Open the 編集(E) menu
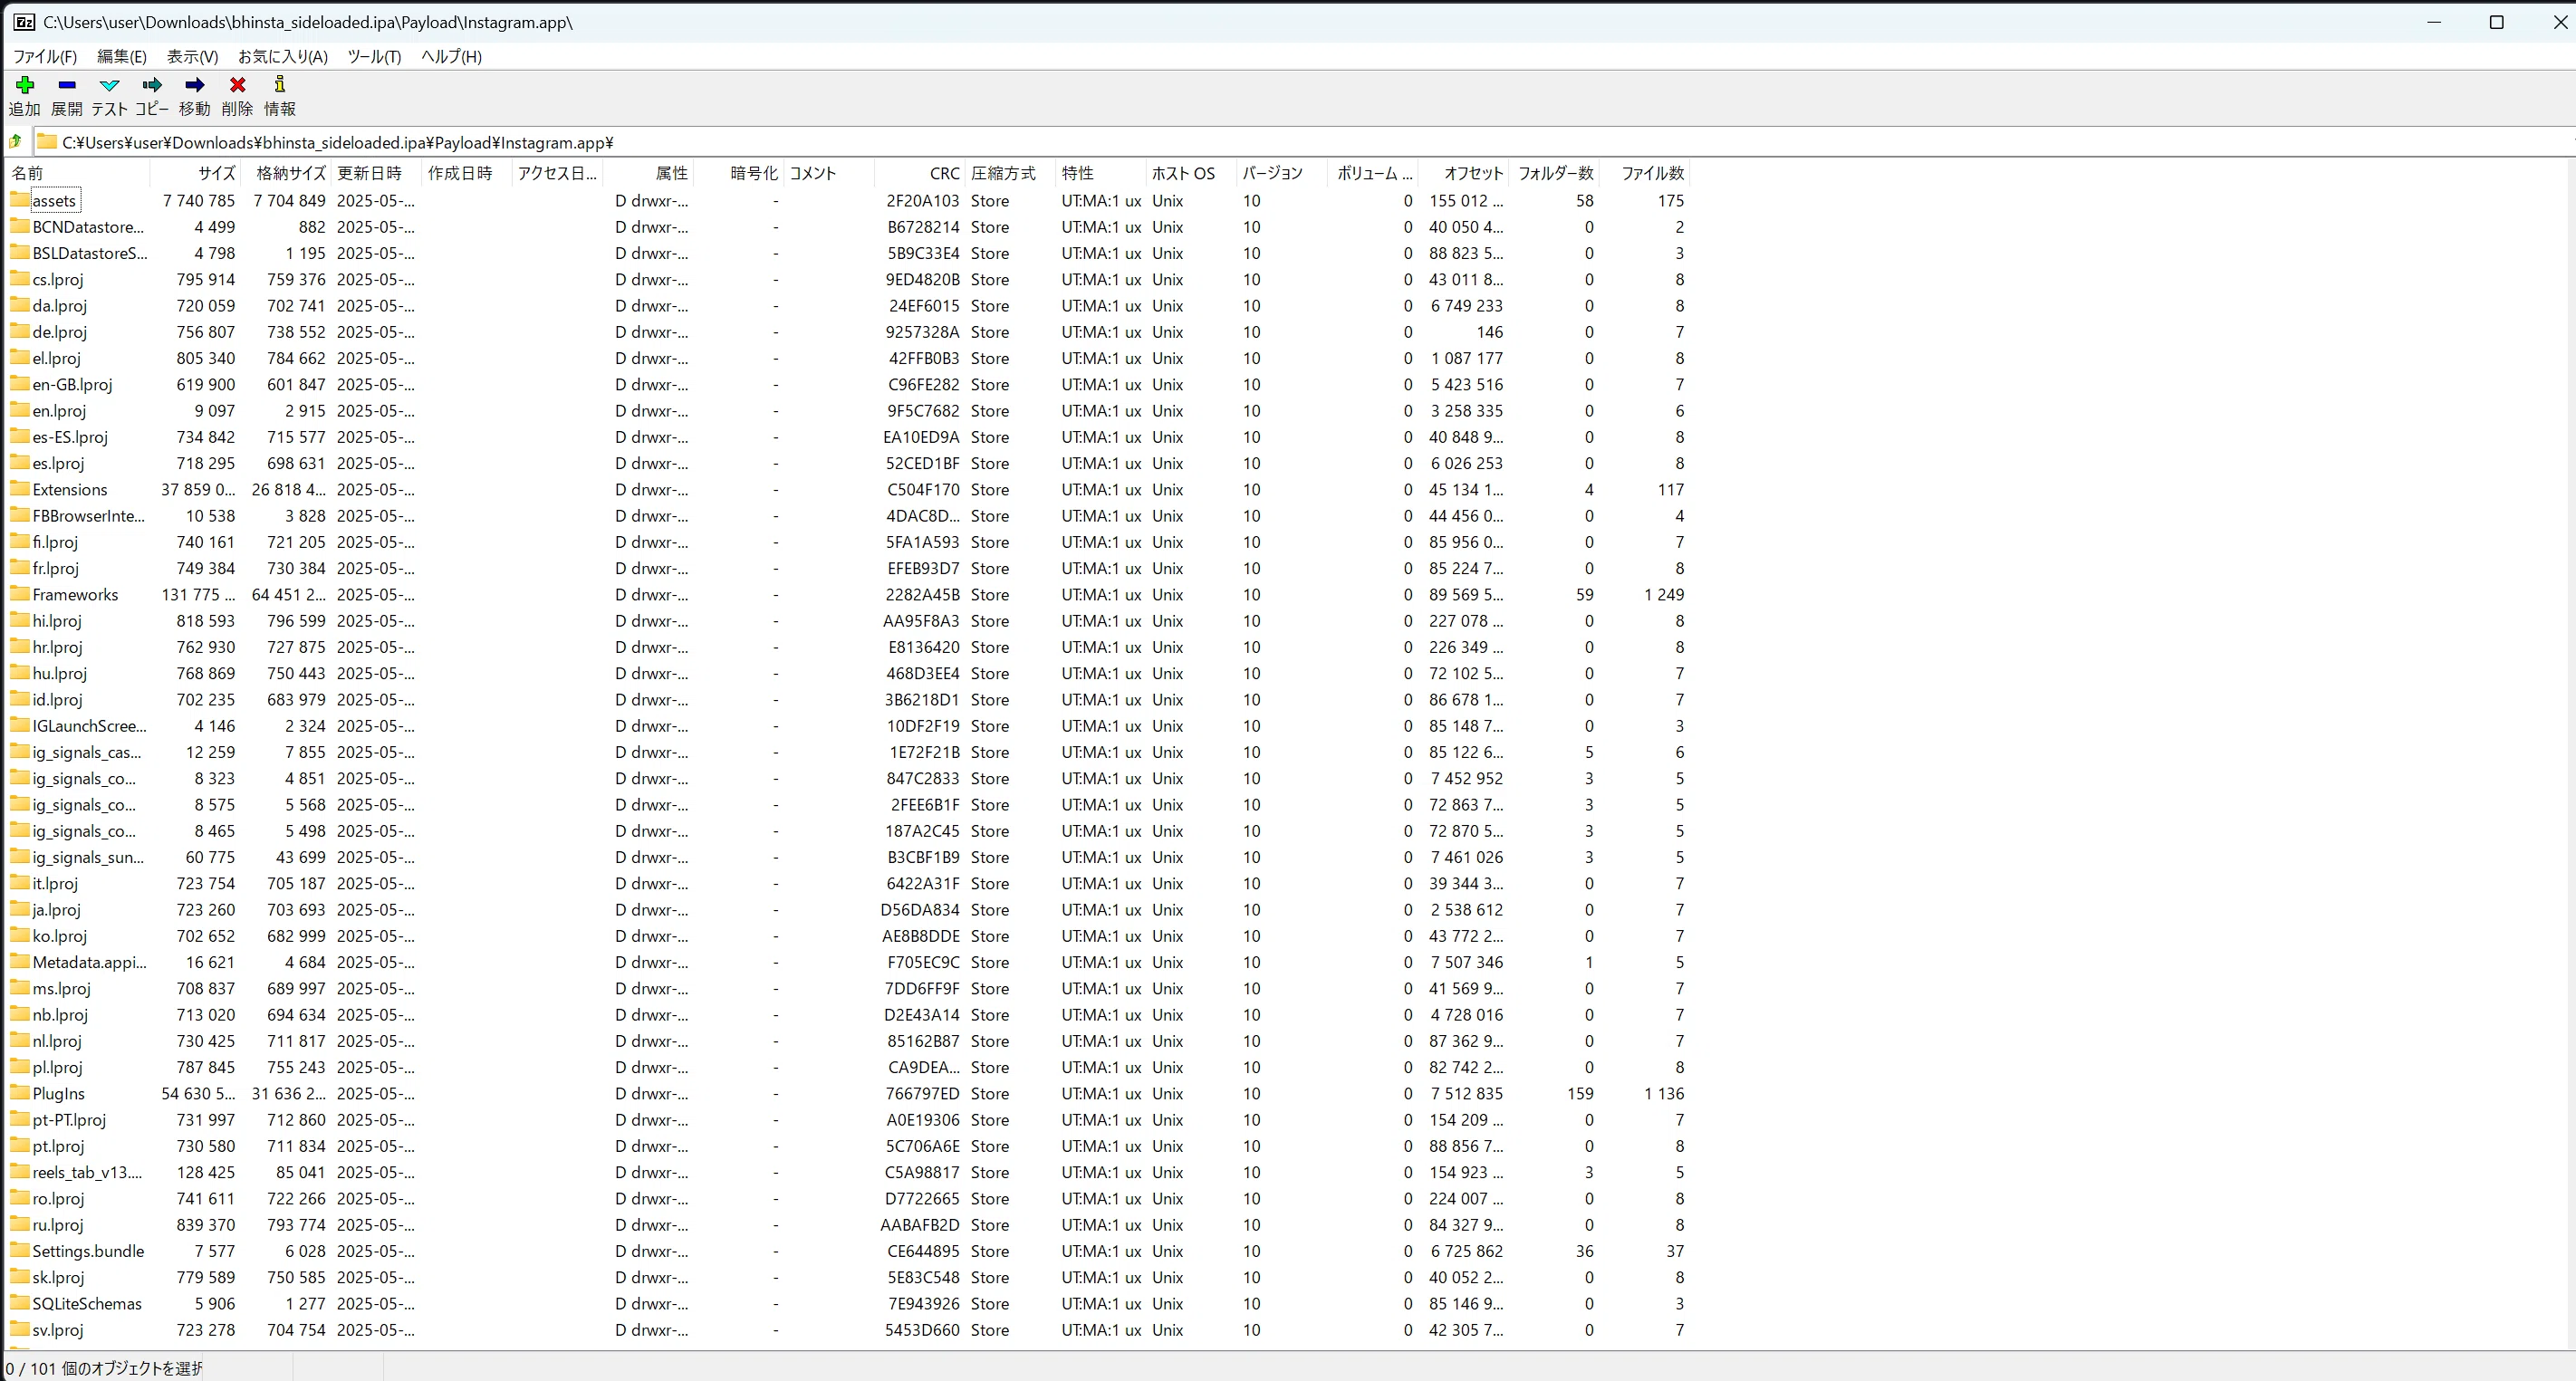This screenshot has width=2576, height=1381. pyautogui.click(x=121, y=57)
